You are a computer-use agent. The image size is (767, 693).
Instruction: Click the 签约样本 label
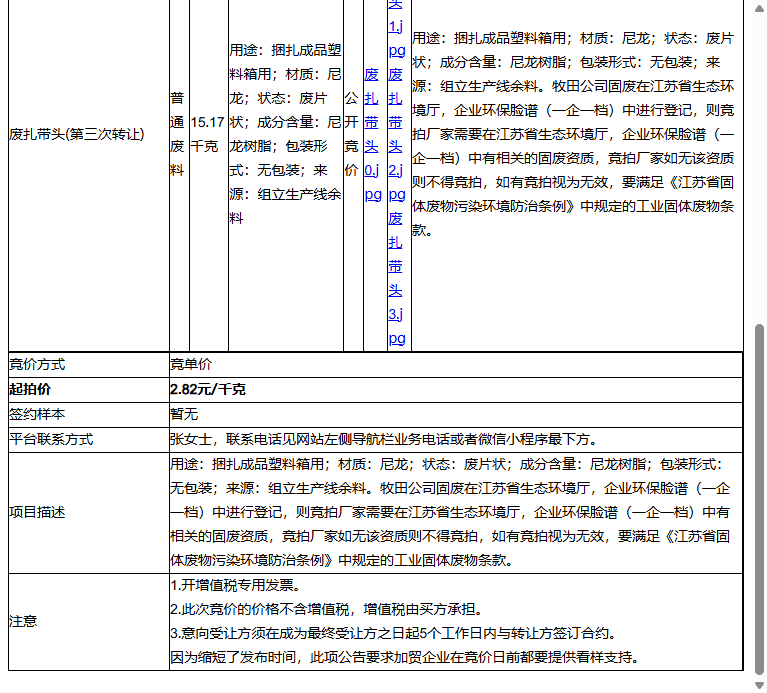coord(37,414)
